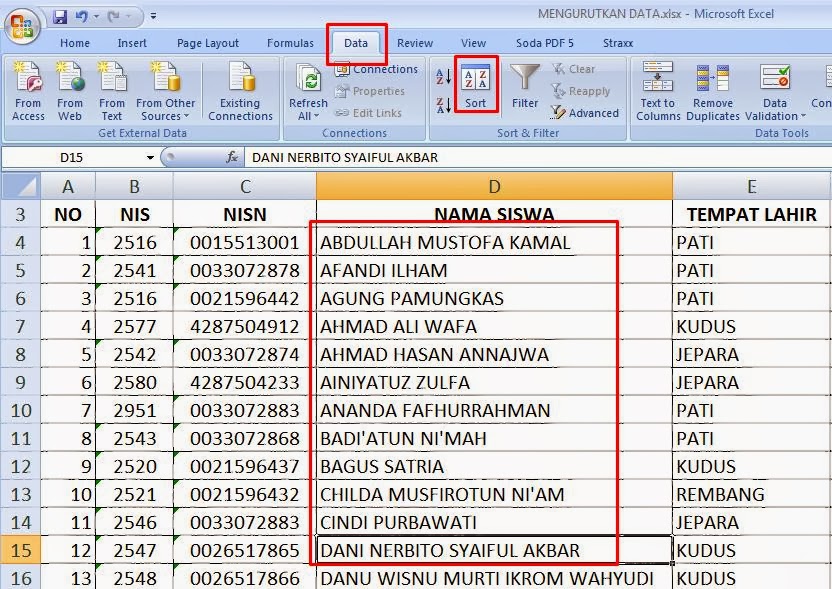Save the workbook from quick access toolbar
This screenshot has width=832, height=589.
click(x=60, y=17)
